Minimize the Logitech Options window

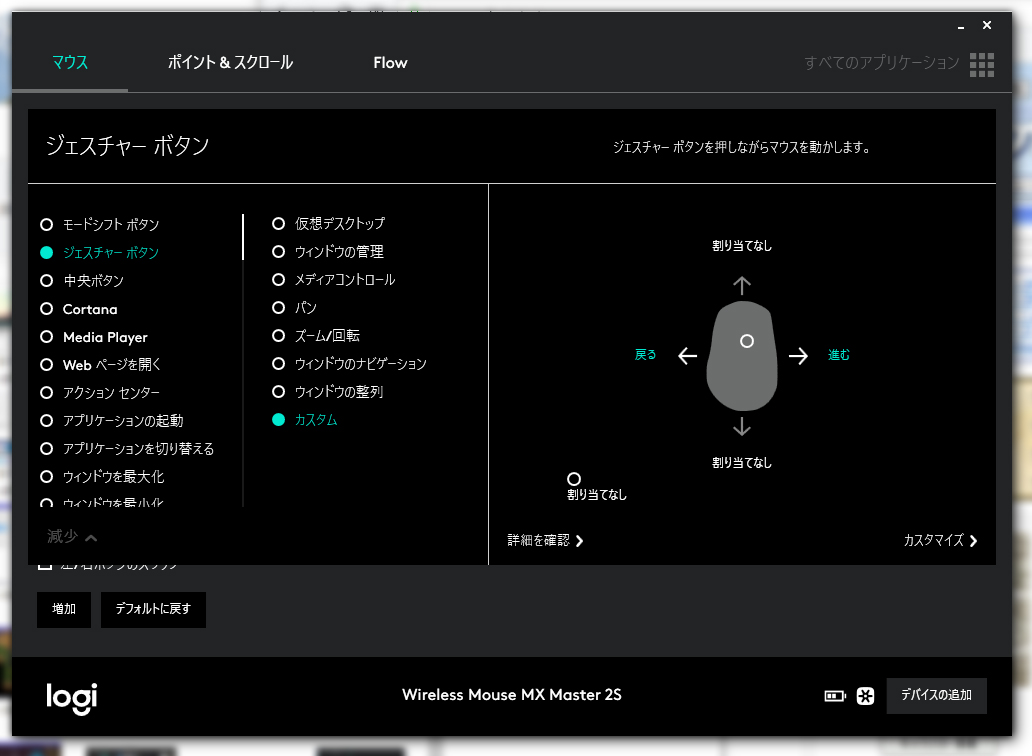(x=961, y=26)
